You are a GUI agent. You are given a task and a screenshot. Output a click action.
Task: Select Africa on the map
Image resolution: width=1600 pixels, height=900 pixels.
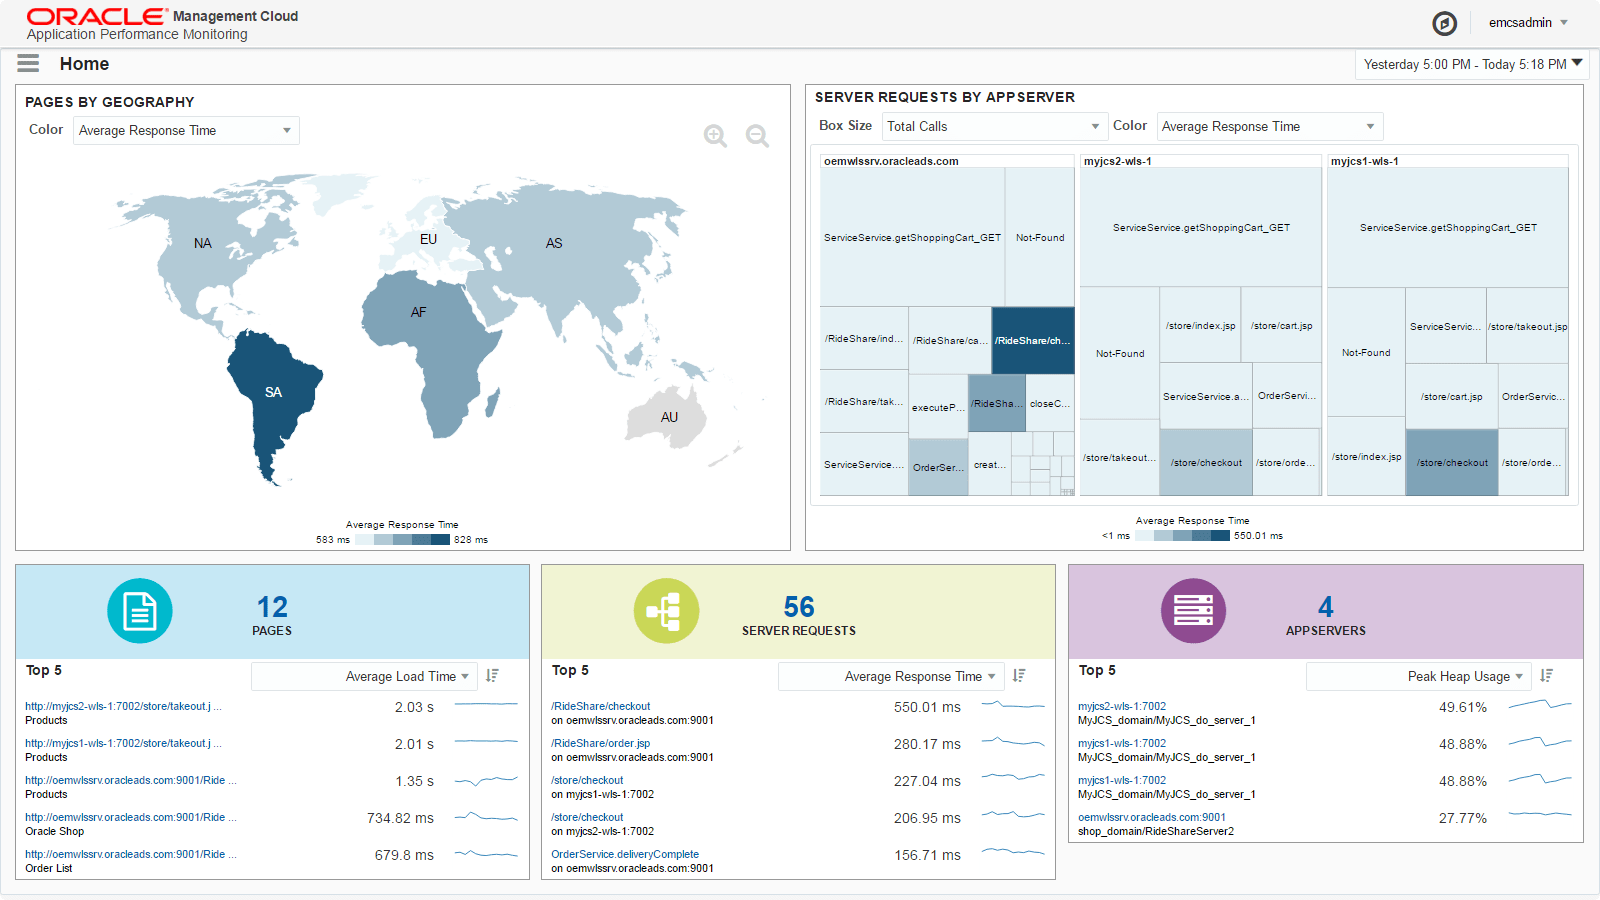pos(419,312)
